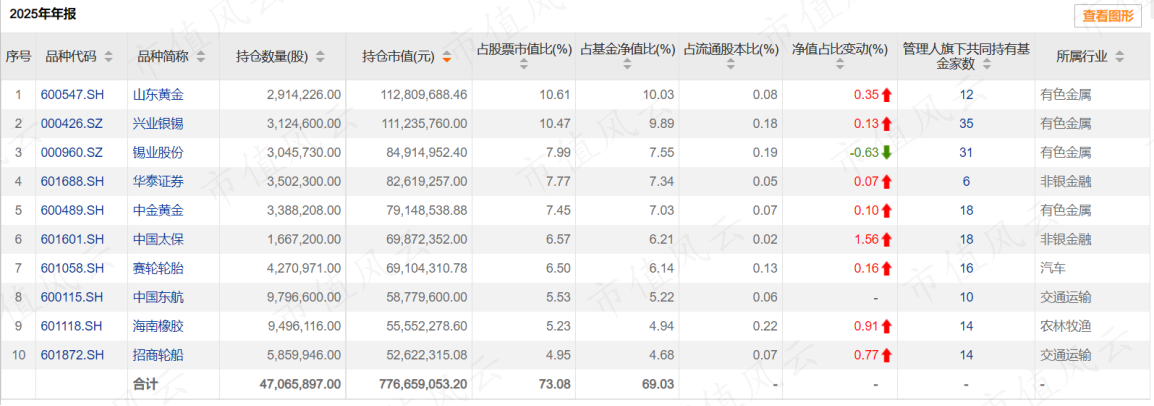Viewport: 1154px width, 406px height.
Task: Select 农林牧渔 industry cell
Action: pyautogui.click(x=1066, y=327)
